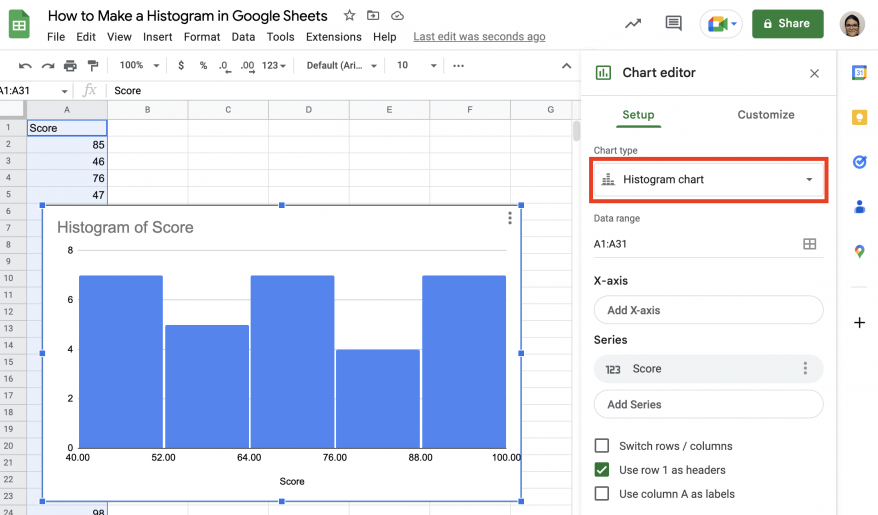The height and width of the screenshot is (515, 878).
Task: Open the Edit menu
Action: click(86, 37)
